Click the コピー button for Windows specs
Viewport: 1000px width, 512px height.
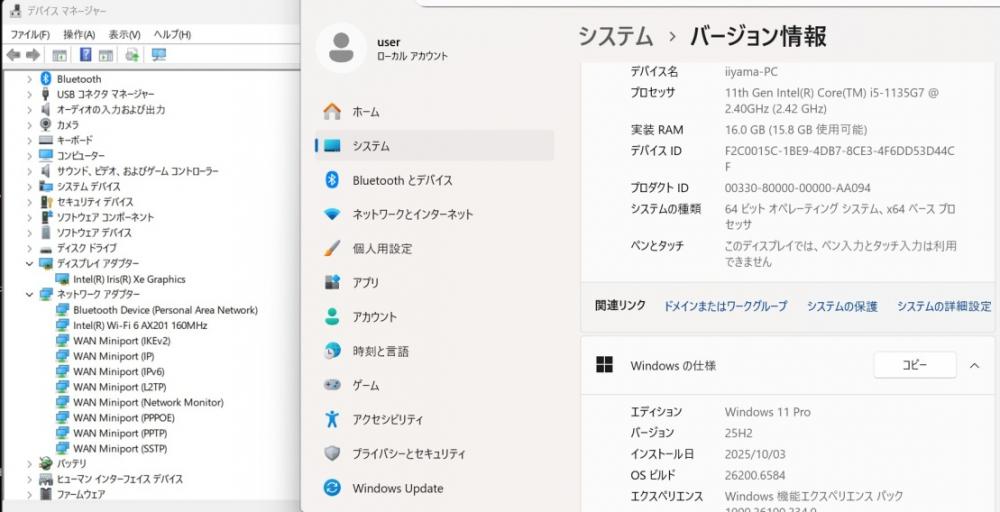914,366
